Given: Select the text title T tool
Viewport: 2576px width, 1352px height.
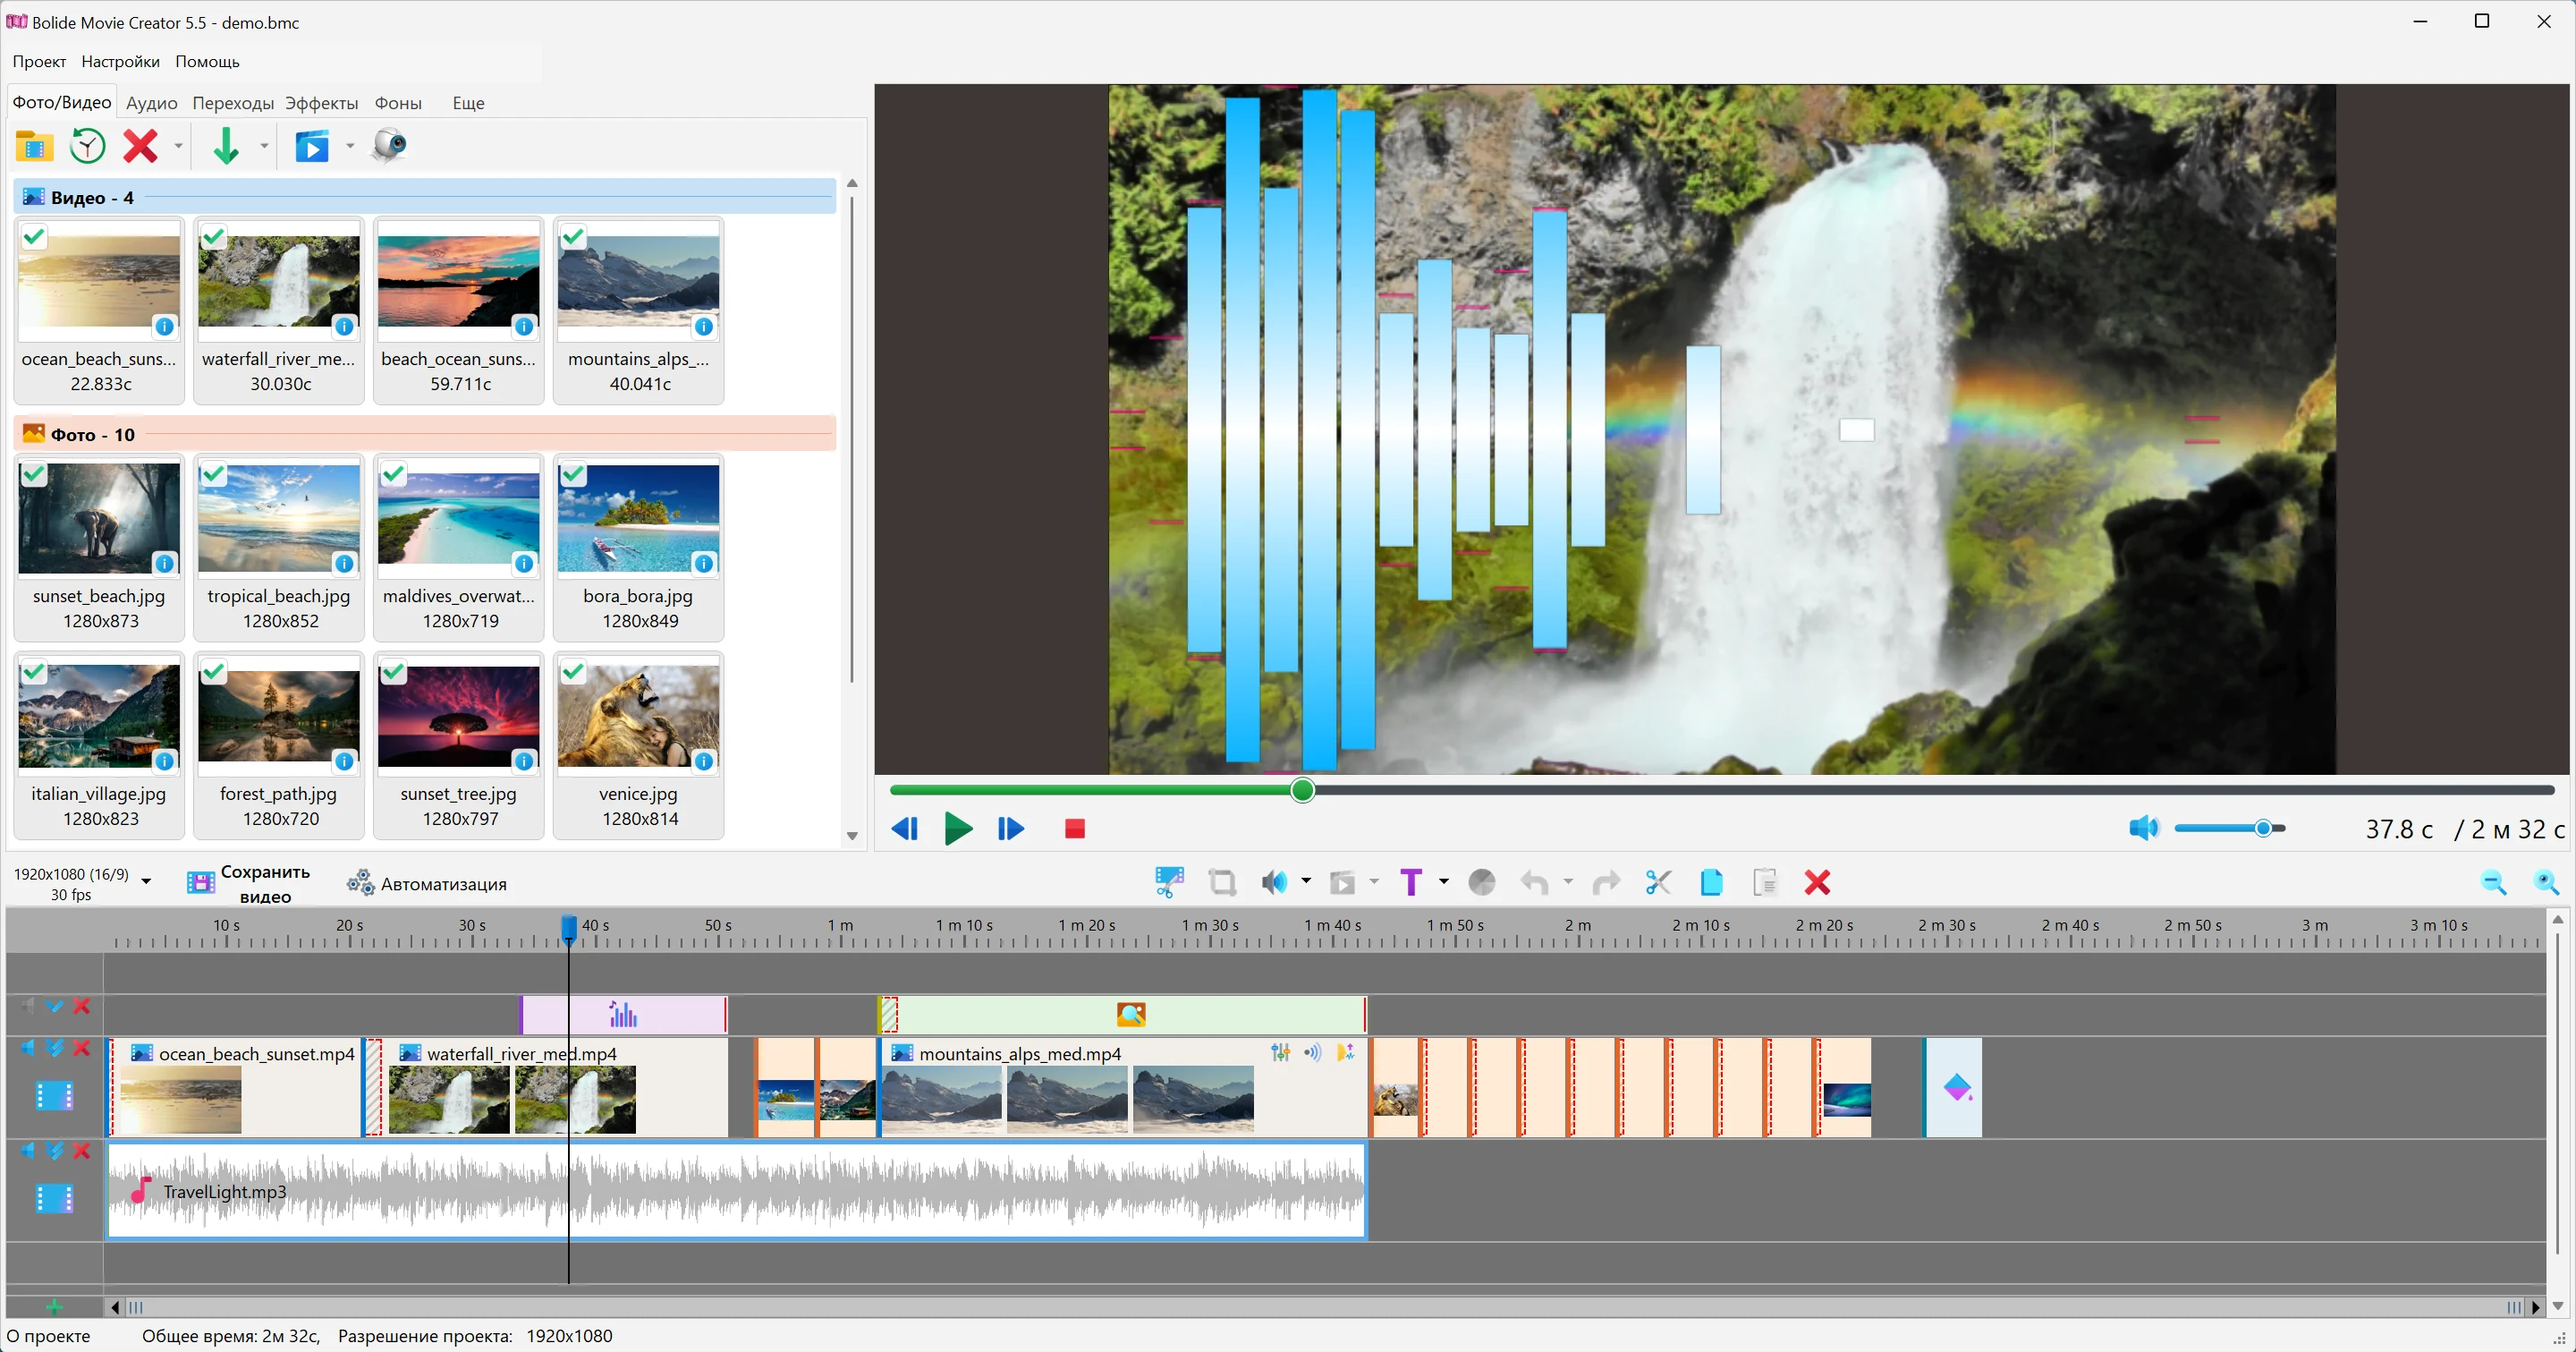Looking at the screenshot, I should click(1410, 882).
